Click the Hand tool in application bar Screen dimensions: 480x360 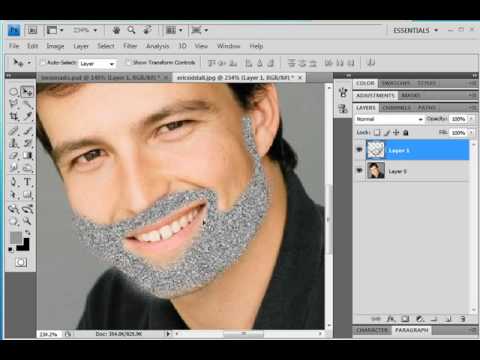(116, 30)
